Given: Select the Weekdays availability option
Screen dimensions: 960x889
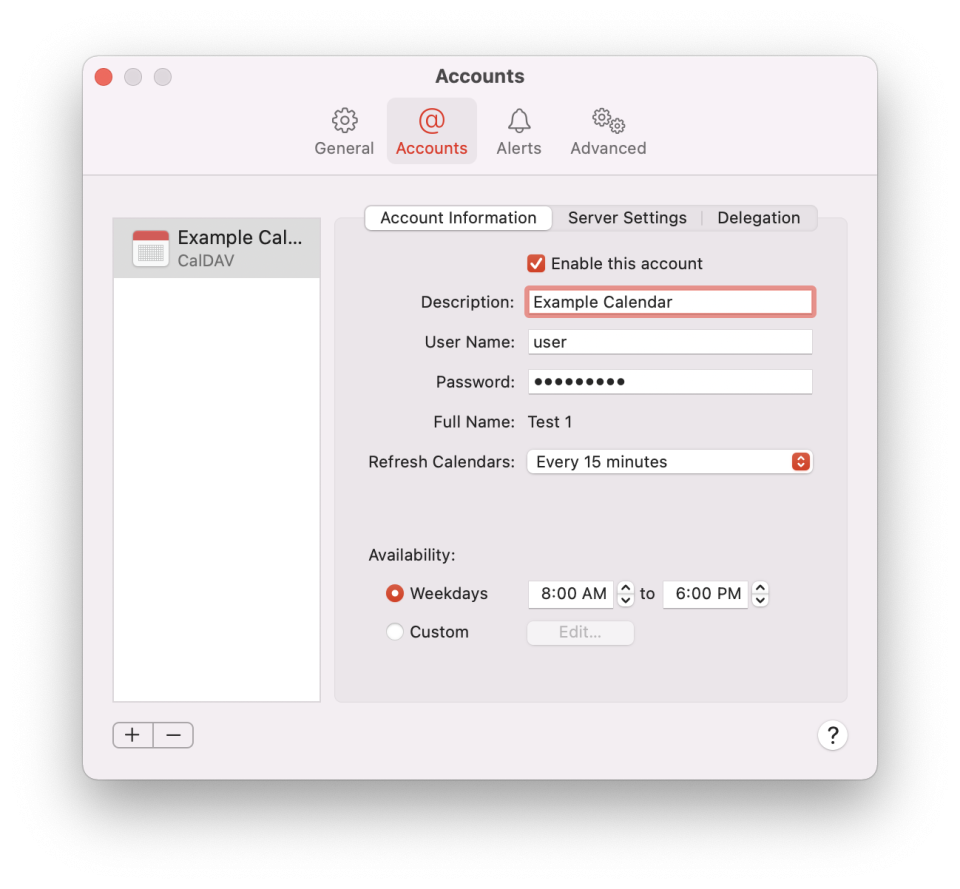Looking at the screenshot, I should click(x=395, y=593).
